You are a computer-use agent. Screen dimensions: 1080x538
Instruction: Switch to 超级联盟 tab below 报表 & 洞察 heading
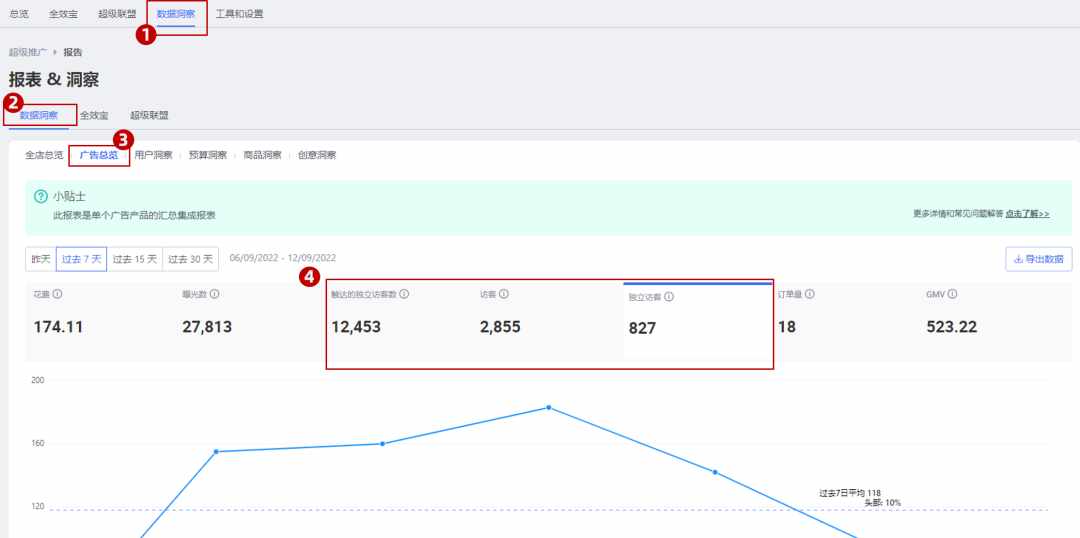click(x=149, y=116)
